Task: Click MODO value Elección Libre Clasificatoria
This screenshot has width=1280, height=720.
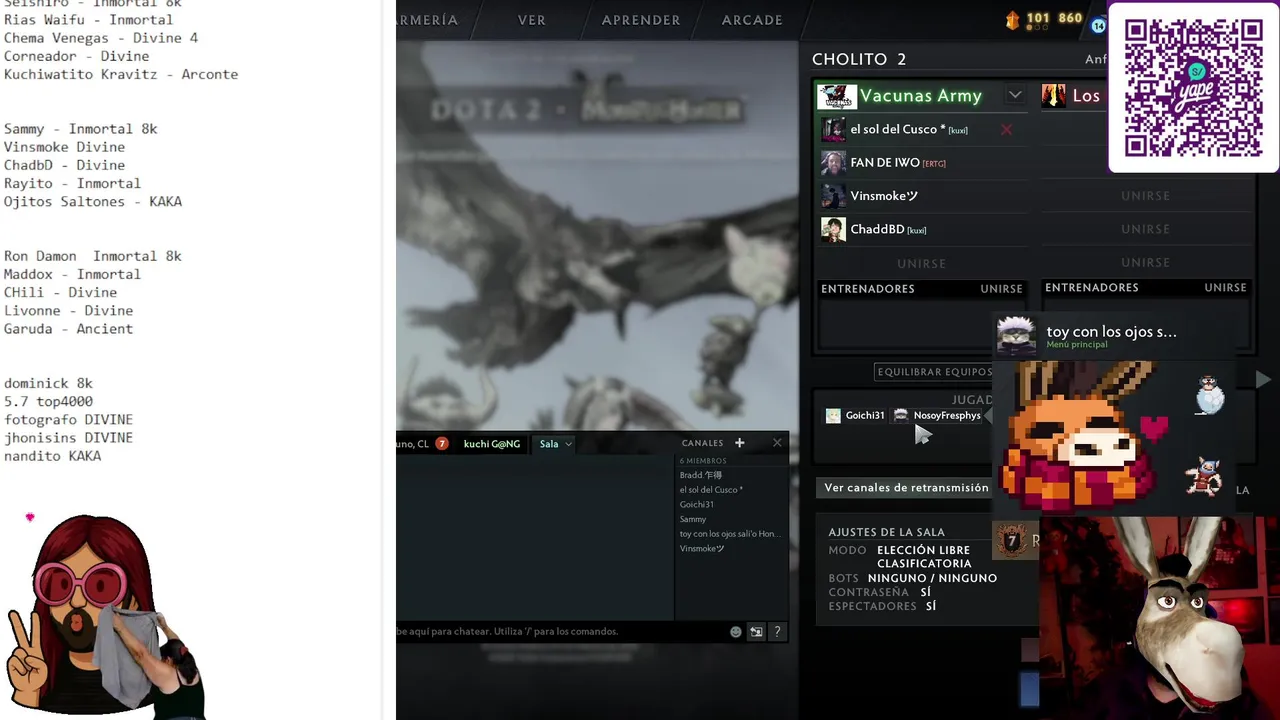Action: coord(924,556)
